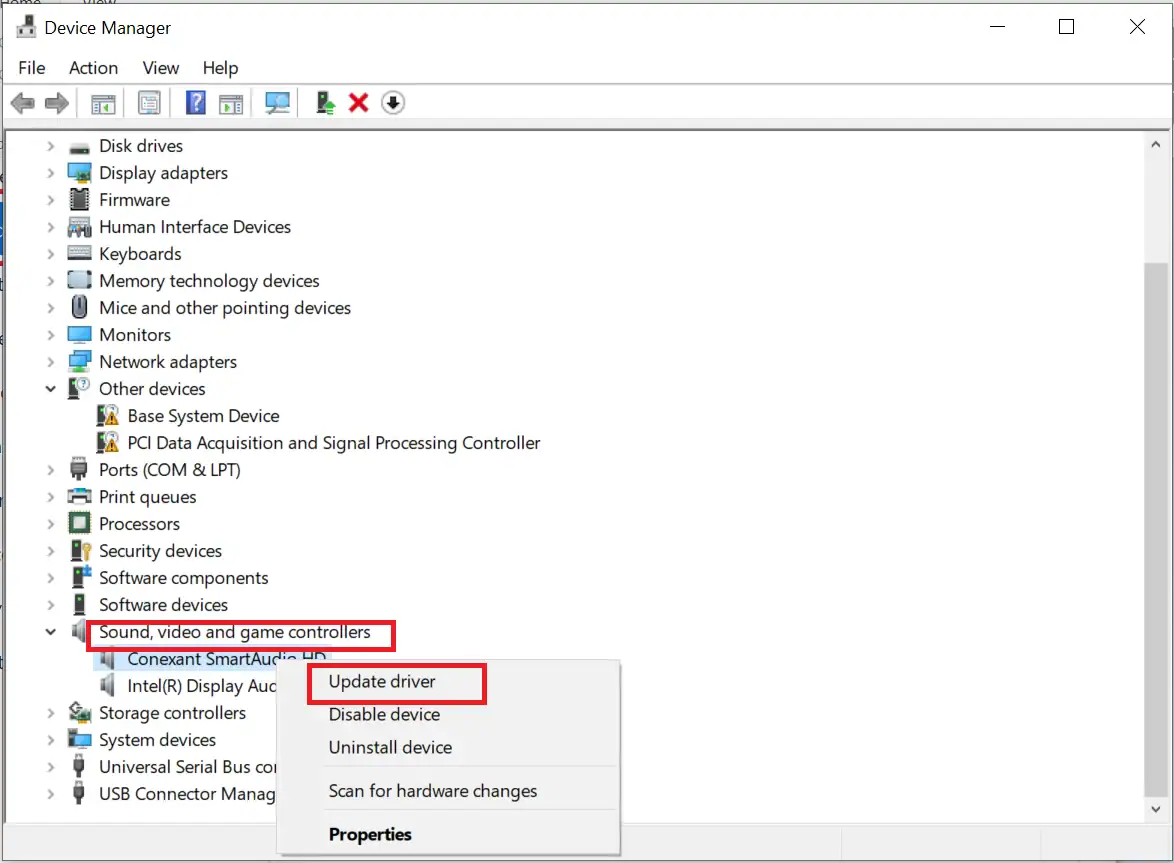Open the View menu
Image resolution: width=1174 pixels, height=863 pixels.
pyautogui.click(x=160, y=68)
